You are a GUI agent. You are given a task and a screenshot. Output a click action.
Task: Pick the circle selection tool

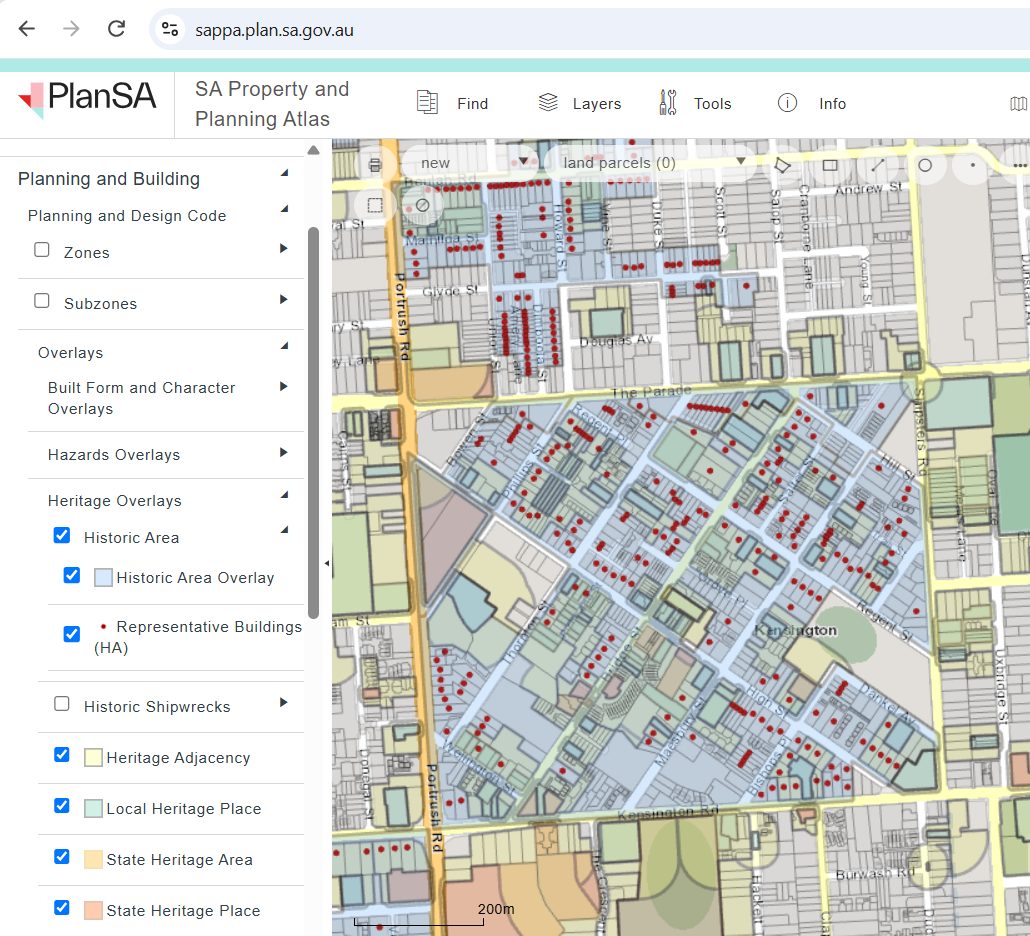click(x=925, y=165)
